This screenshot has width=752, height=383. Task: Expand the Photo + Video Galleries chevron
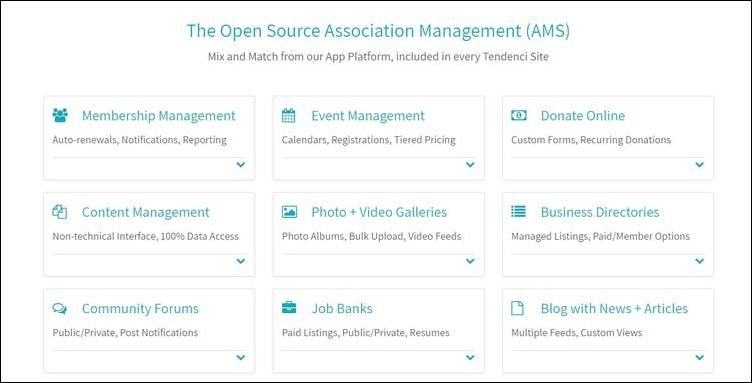click(x=470, y=261)
